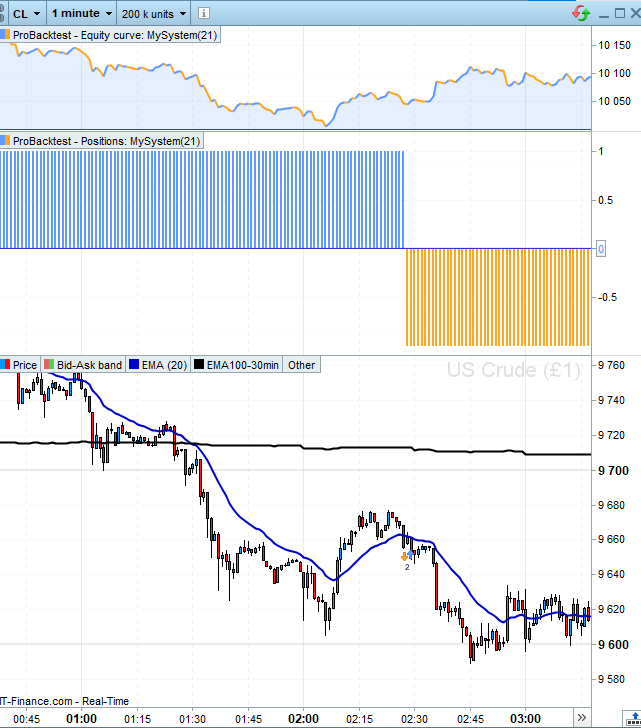Click the 01:30 time axis label

193,719
